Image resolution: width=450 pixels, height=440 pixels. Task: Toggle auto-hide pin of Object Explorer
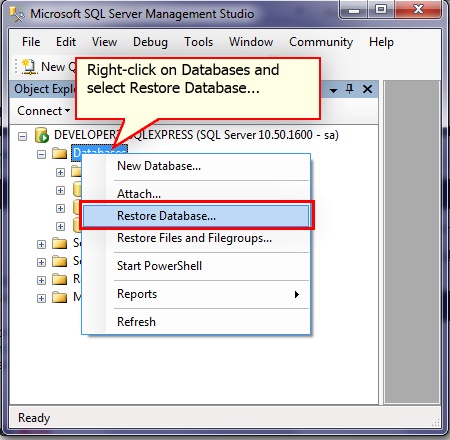click(x=350, y=89)
